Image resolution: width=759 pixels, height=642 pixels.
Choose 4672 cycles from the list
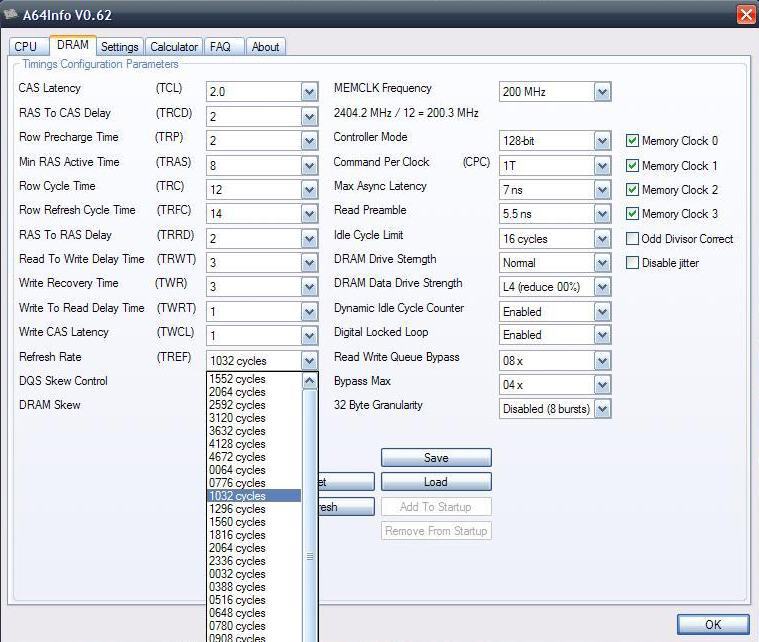point(254,457)
